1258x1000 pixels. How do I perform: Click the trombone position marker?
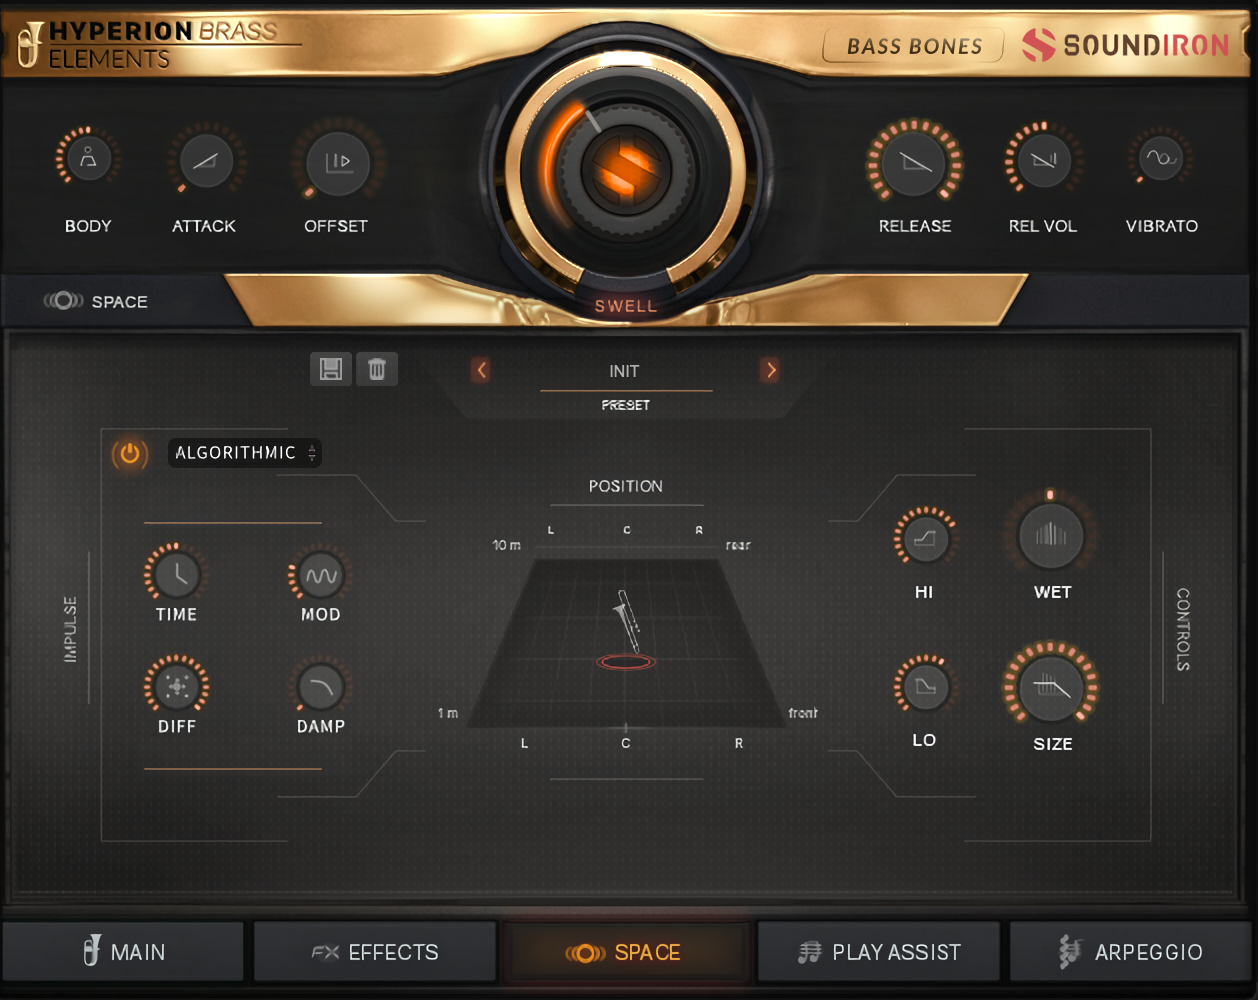point(626,632)
